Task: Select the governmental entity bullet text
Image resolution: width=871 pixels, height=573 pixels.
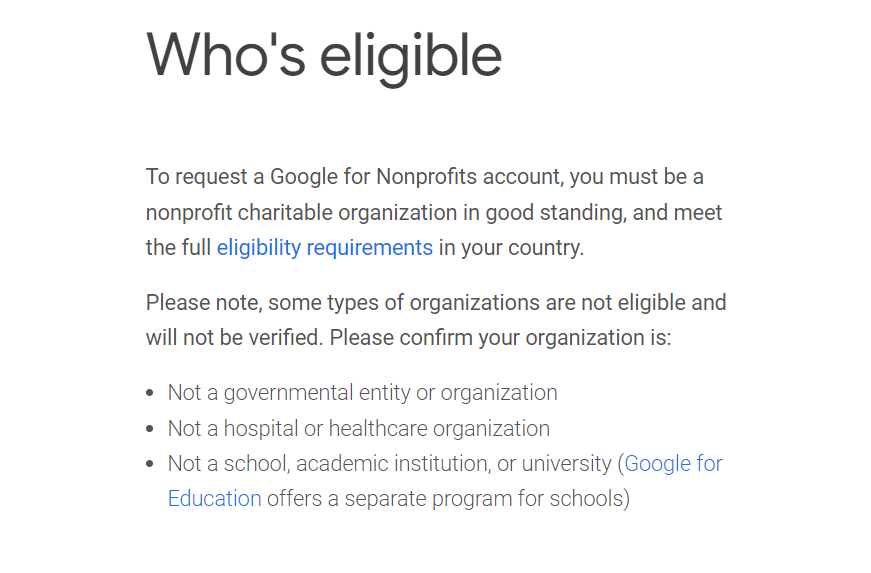Action: [362, 393]
